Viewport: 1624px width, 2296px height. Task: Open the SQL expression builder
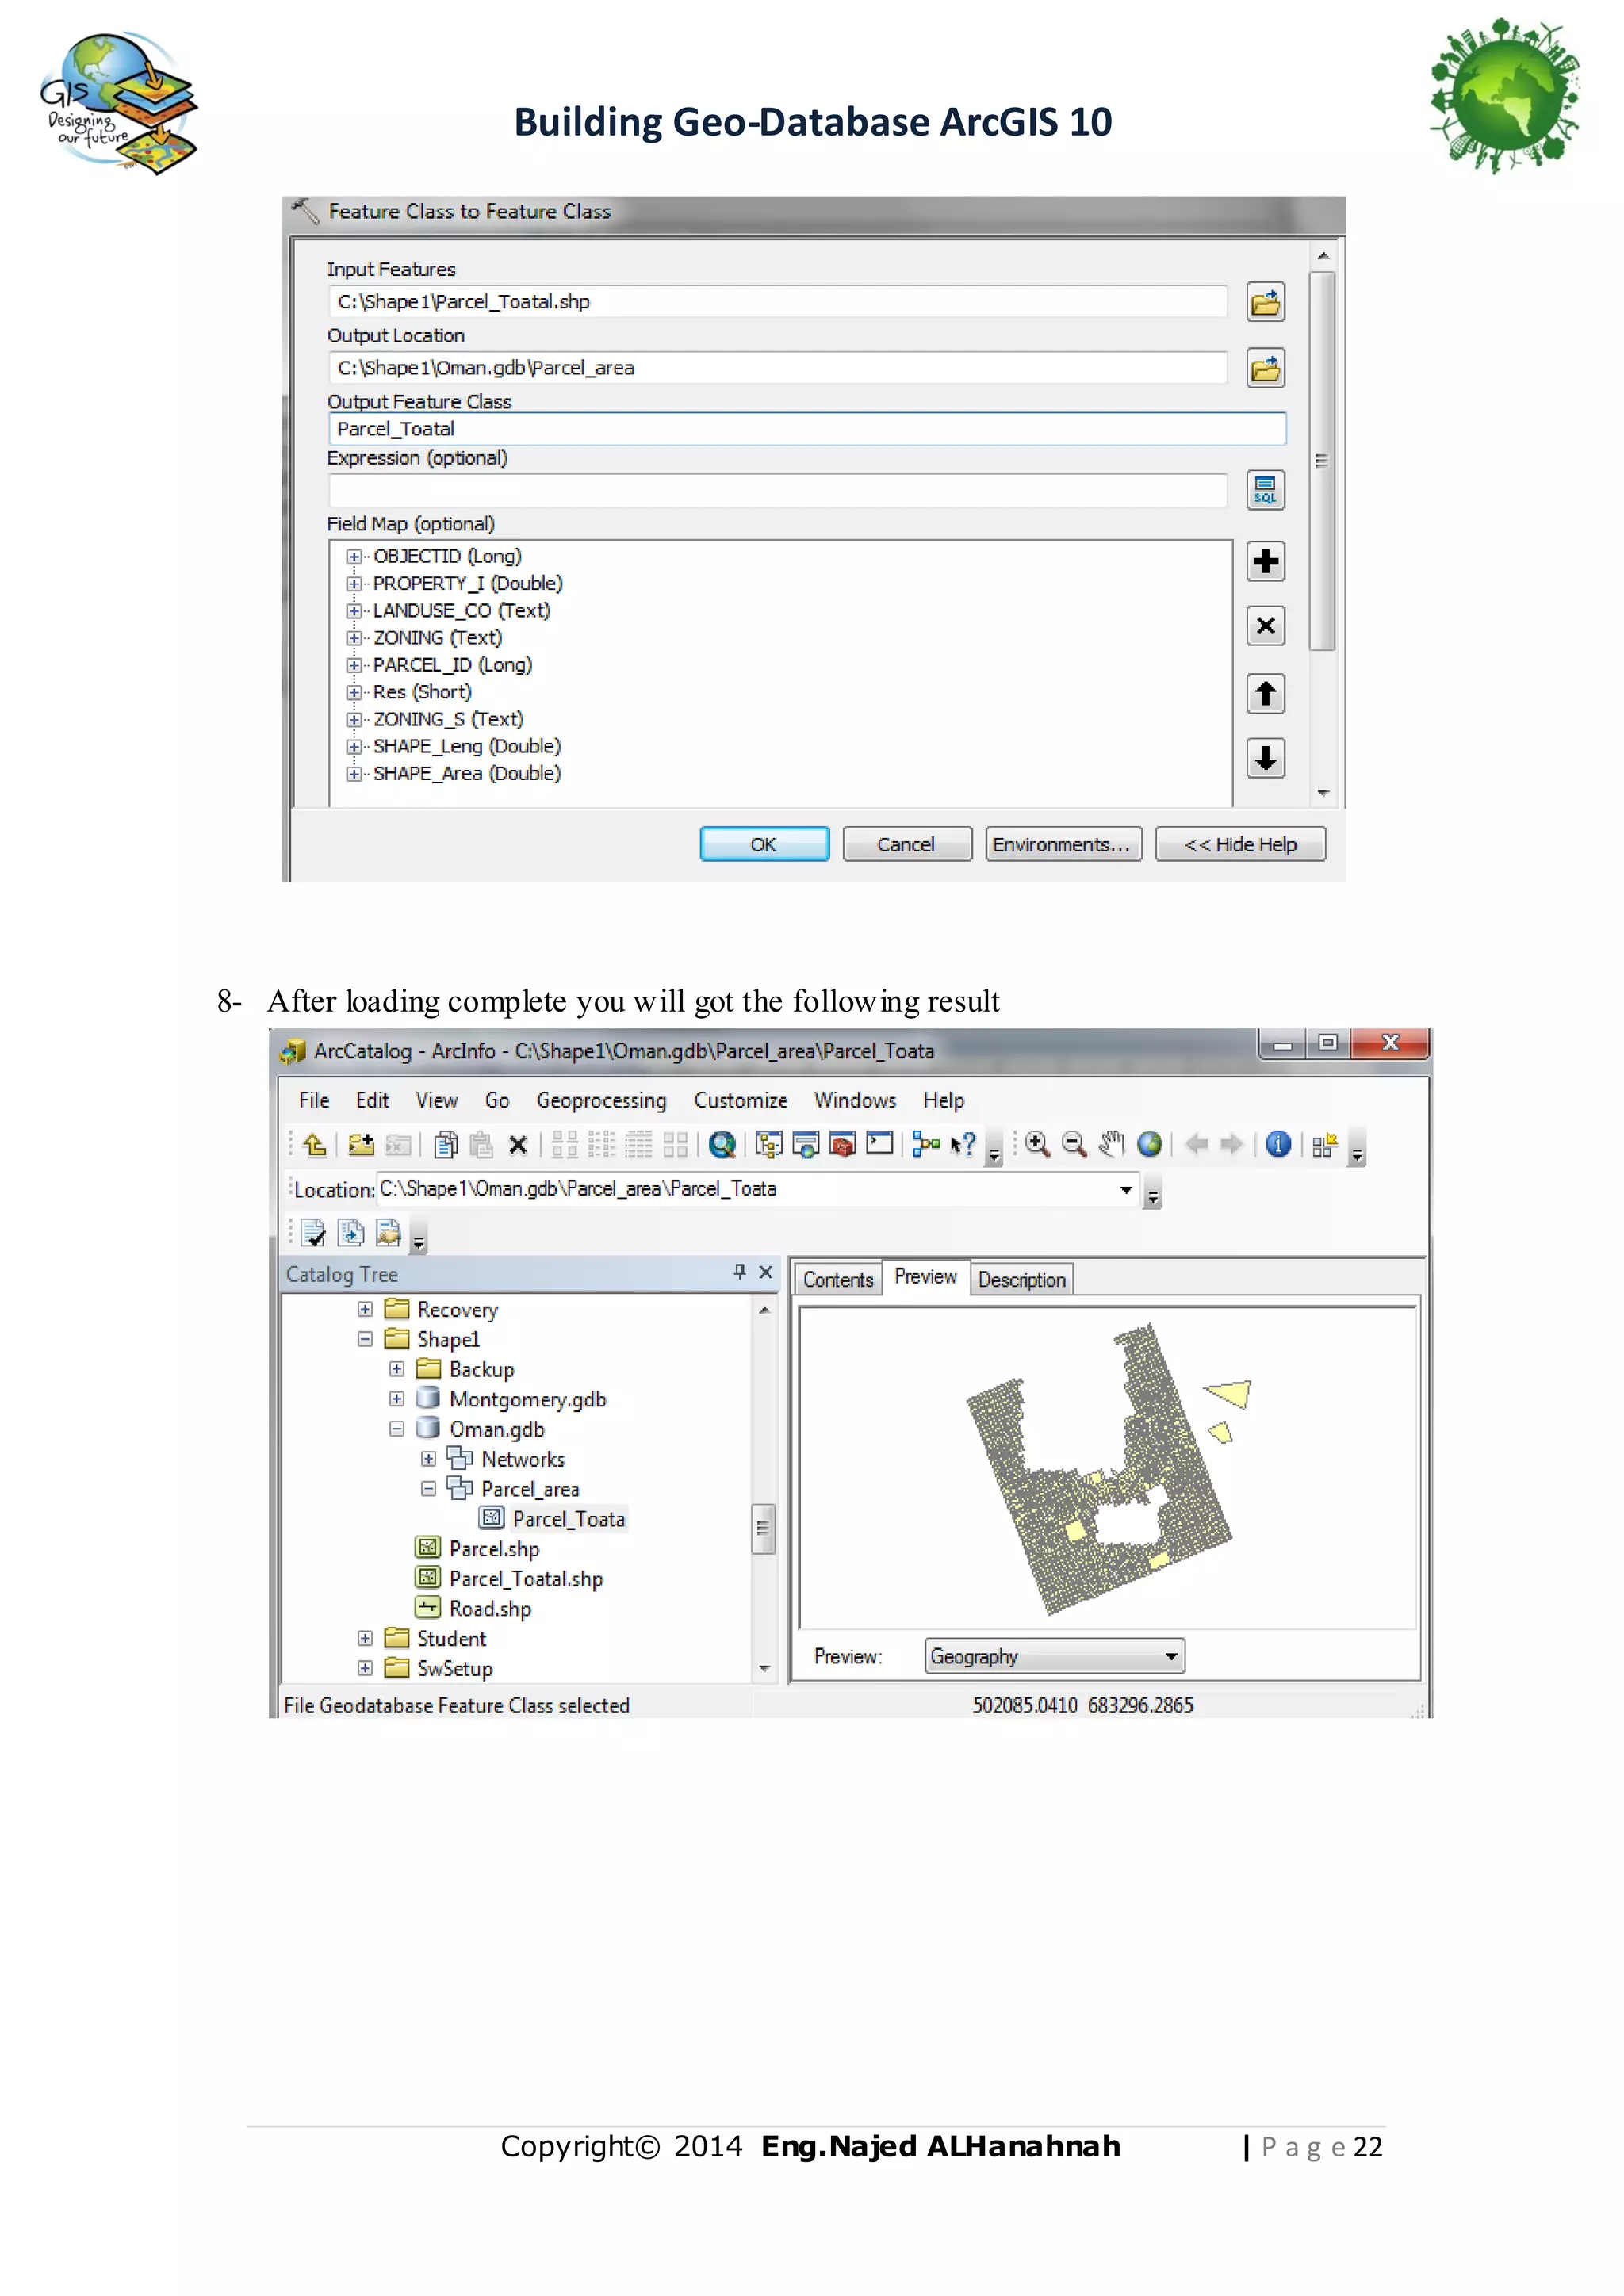pyautogui.click(x=1265, y=490)
